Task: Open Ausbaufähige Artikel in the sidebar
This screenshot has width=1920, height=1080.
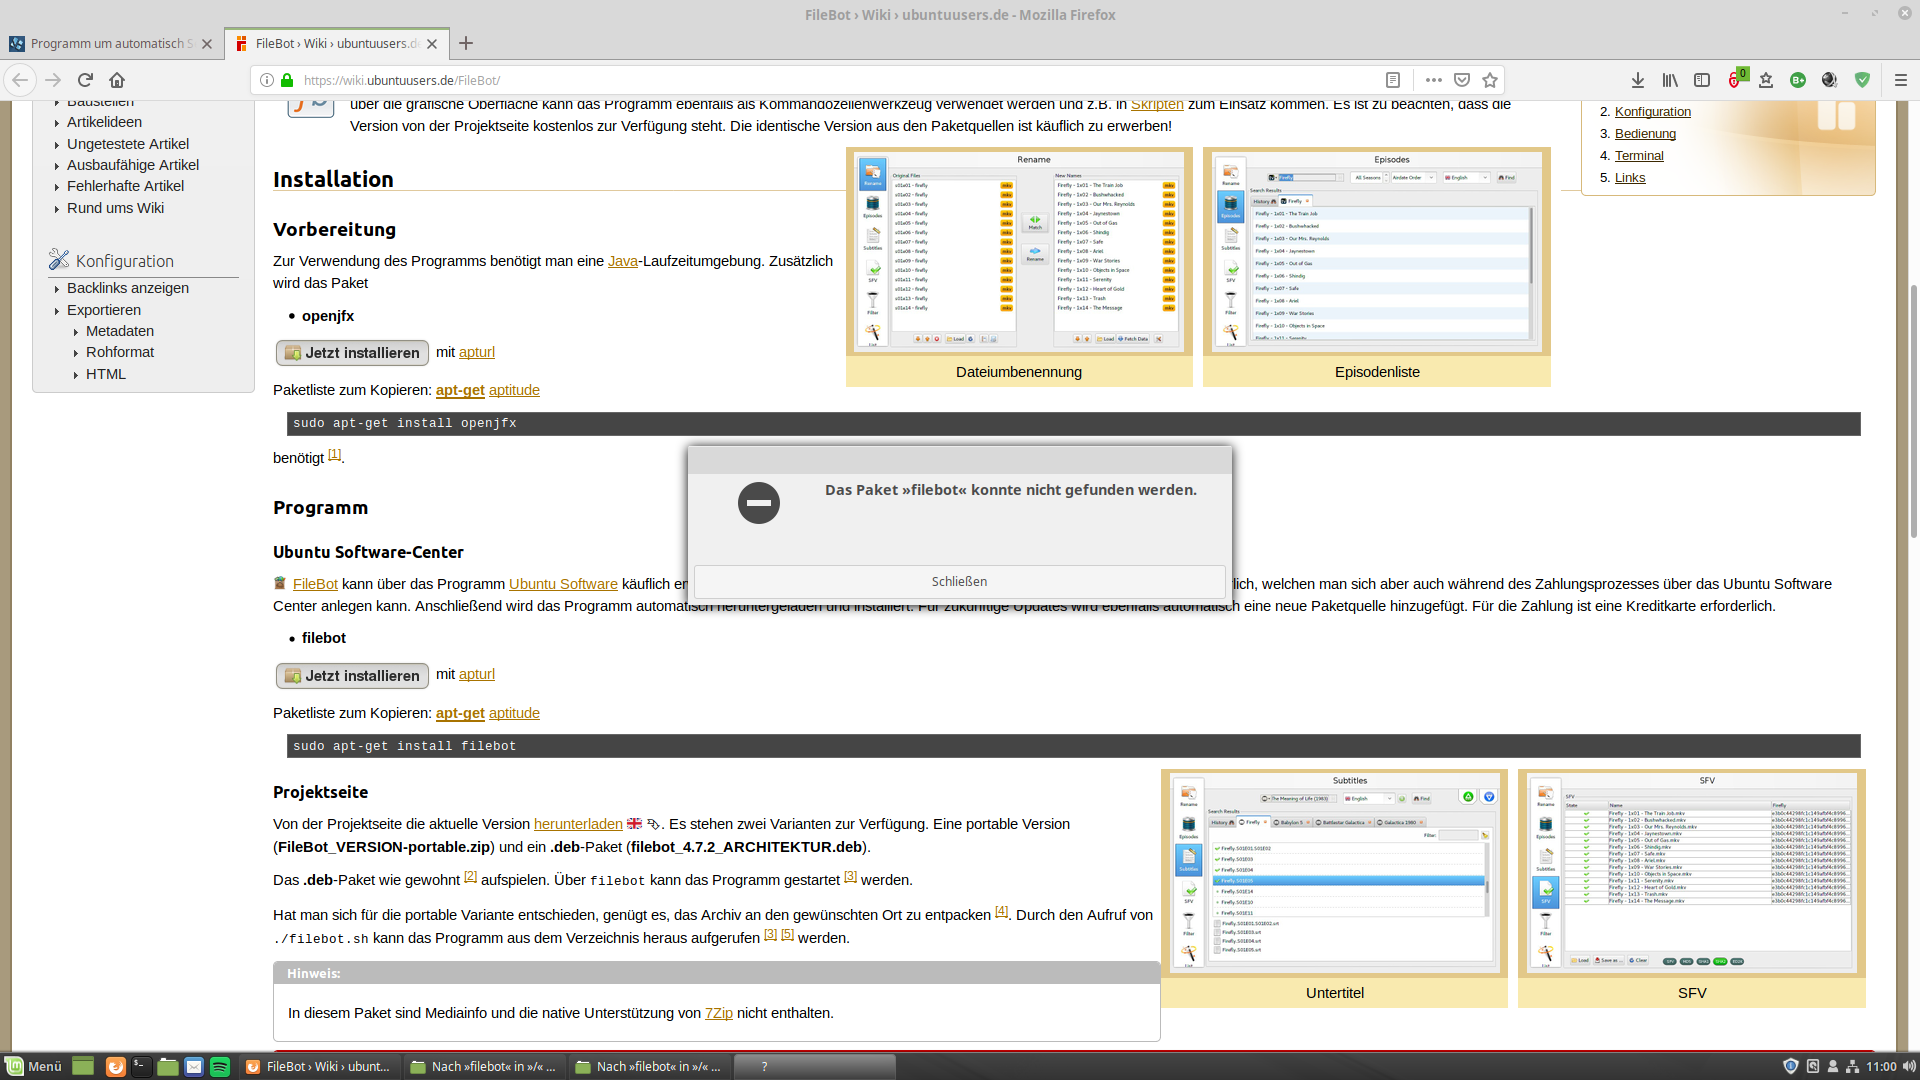Action: 133,165
